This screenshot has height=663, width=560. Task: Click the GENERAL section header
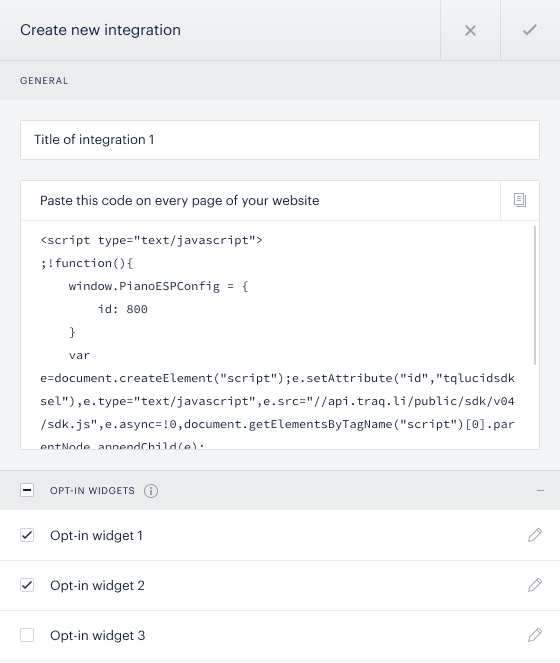[44, 81]
